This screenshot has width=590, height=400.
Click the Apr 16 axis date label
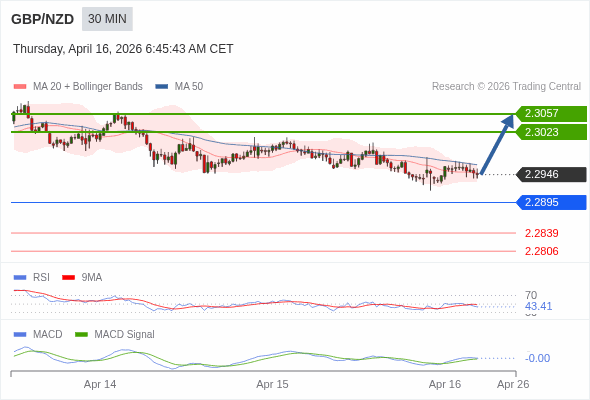(x=445, y=385)
